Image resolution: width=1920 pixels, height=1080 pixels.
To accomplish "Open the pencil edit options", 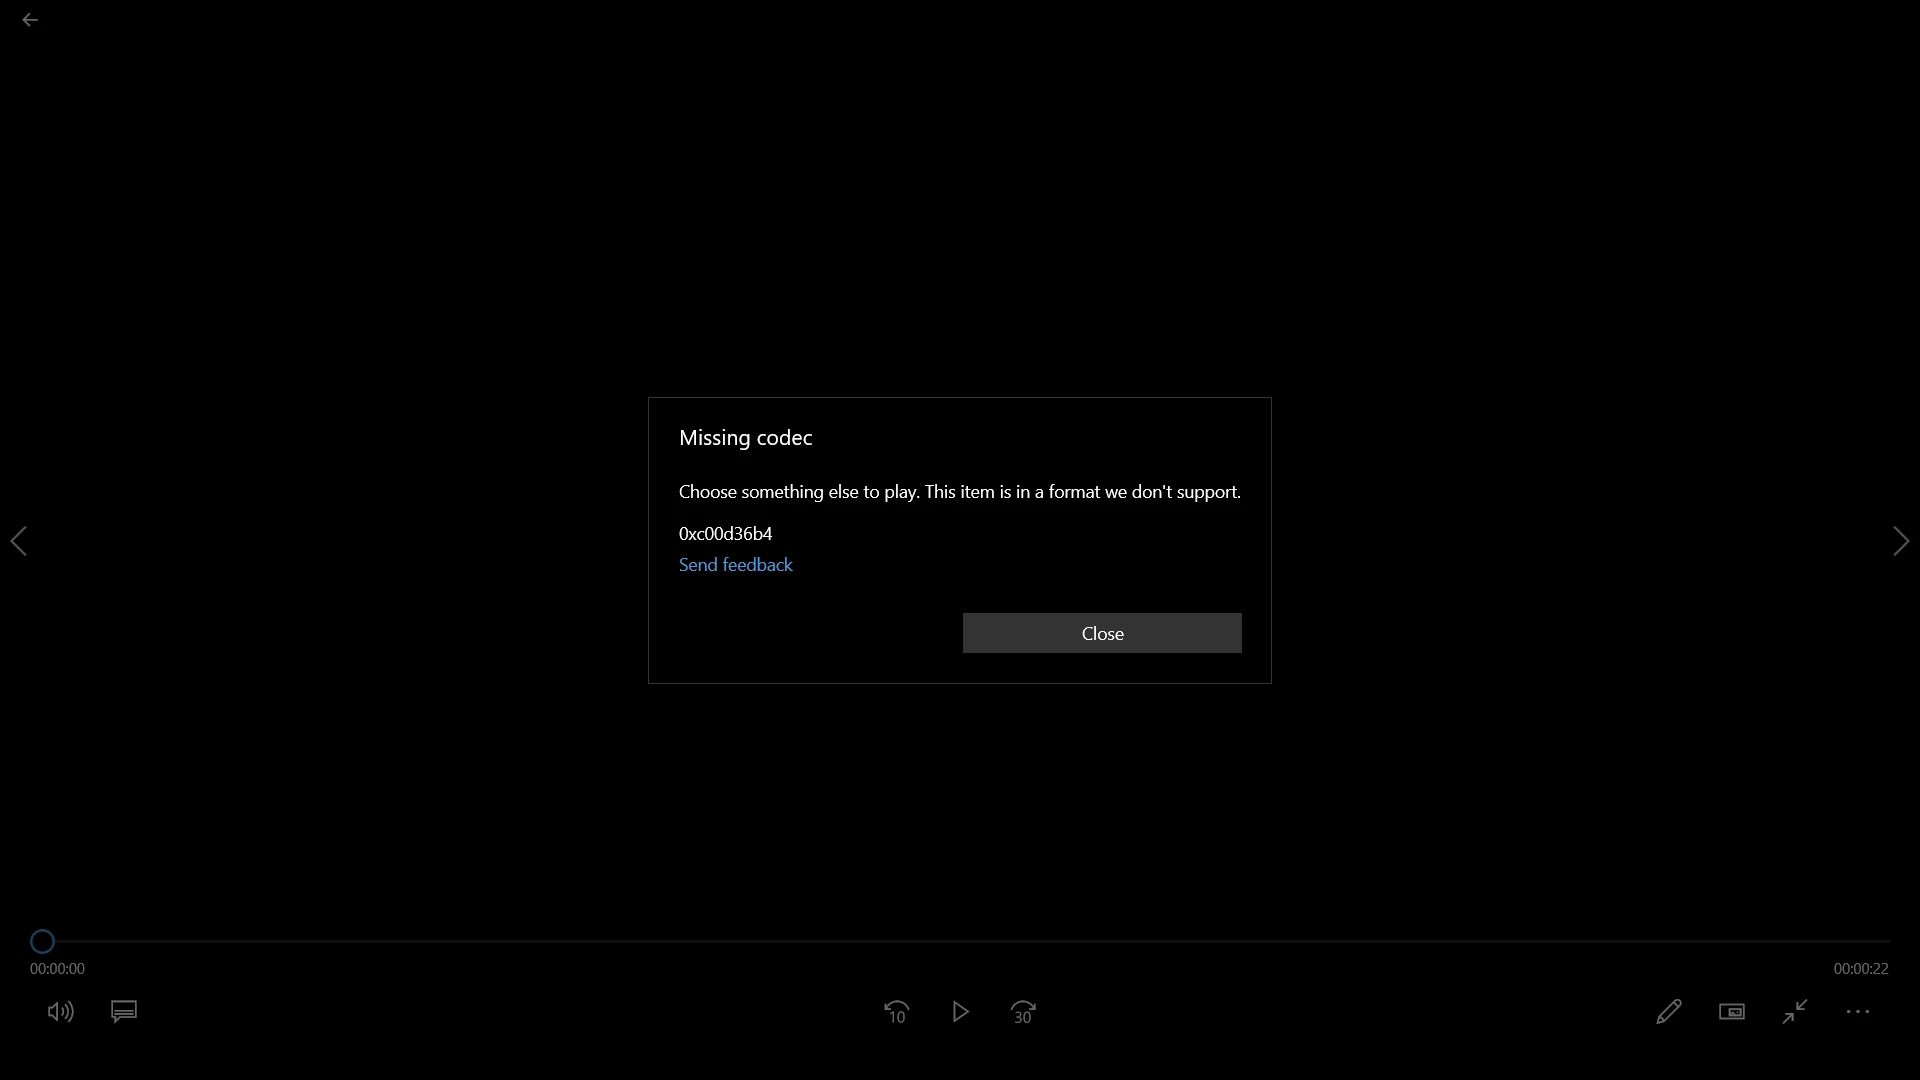I will (1668, 1012).
